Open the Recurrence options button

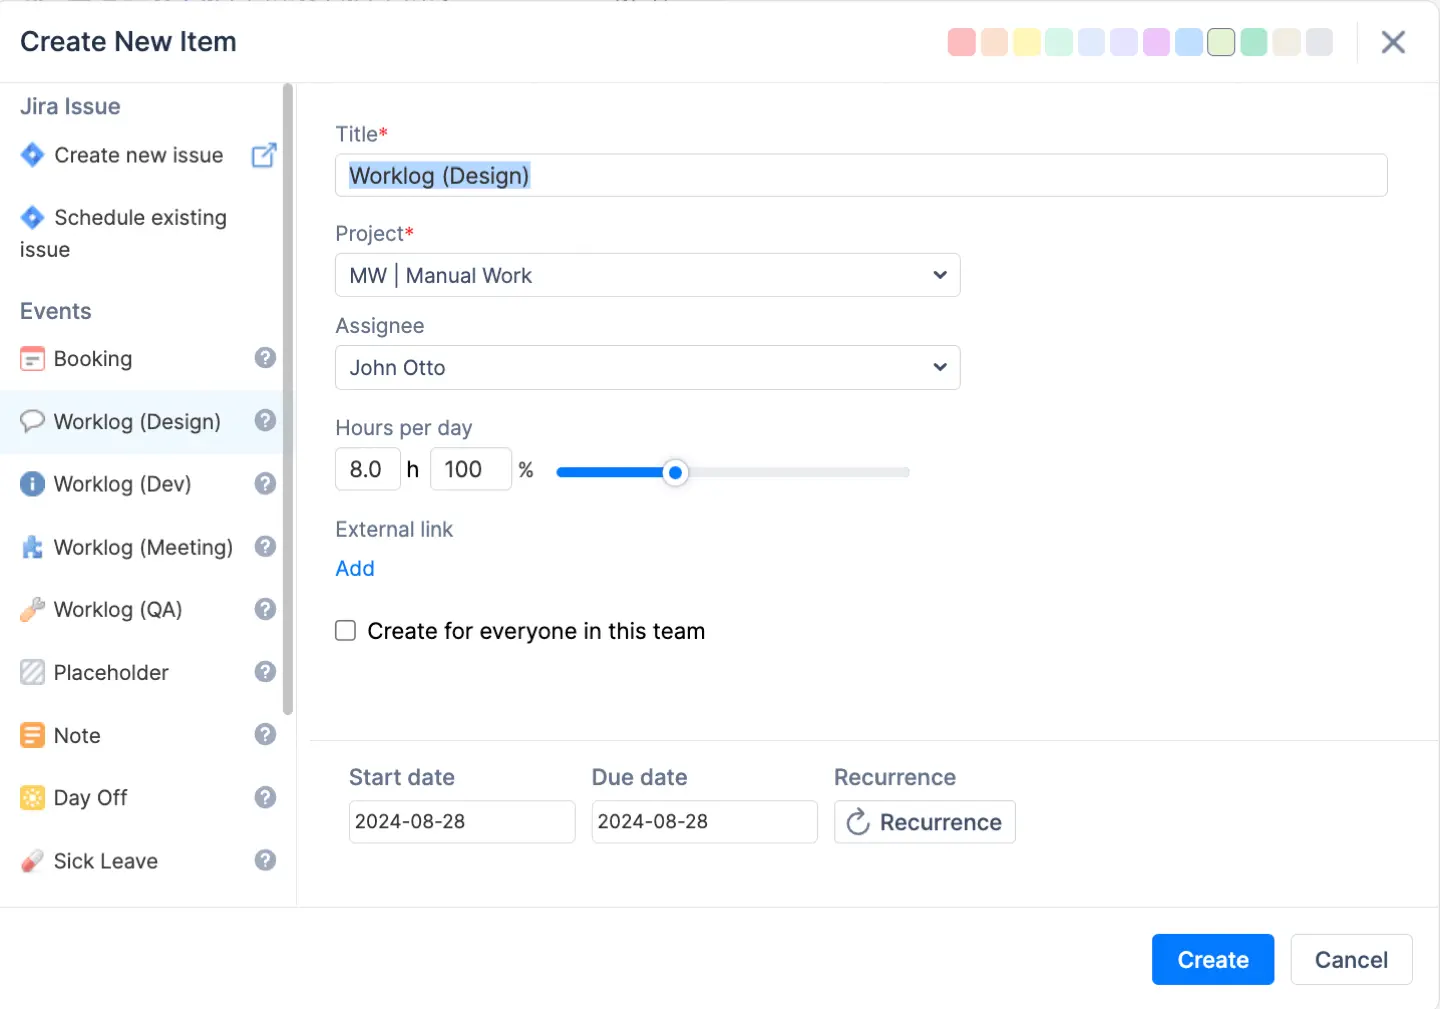tap(924, 822)
